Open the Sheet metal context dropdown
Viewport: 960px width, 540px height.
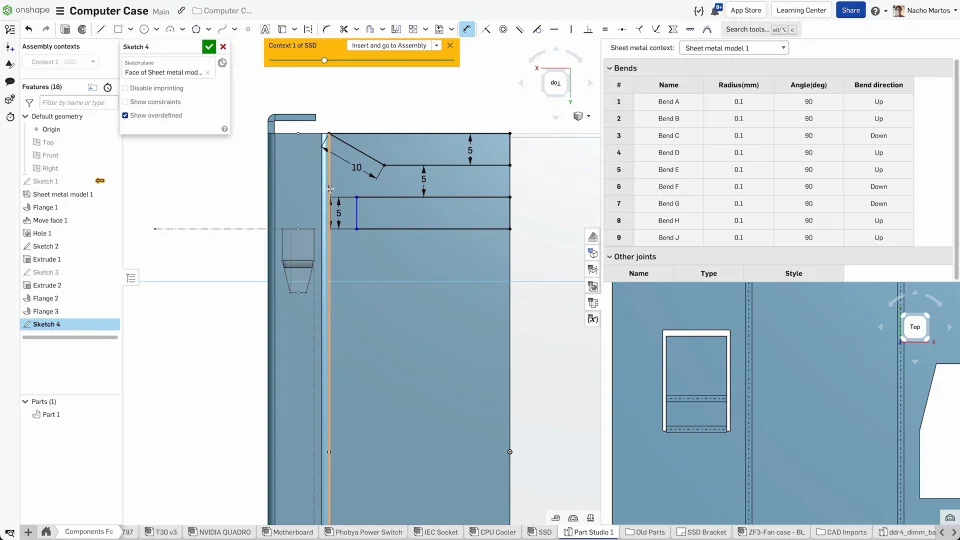[734, 48]
